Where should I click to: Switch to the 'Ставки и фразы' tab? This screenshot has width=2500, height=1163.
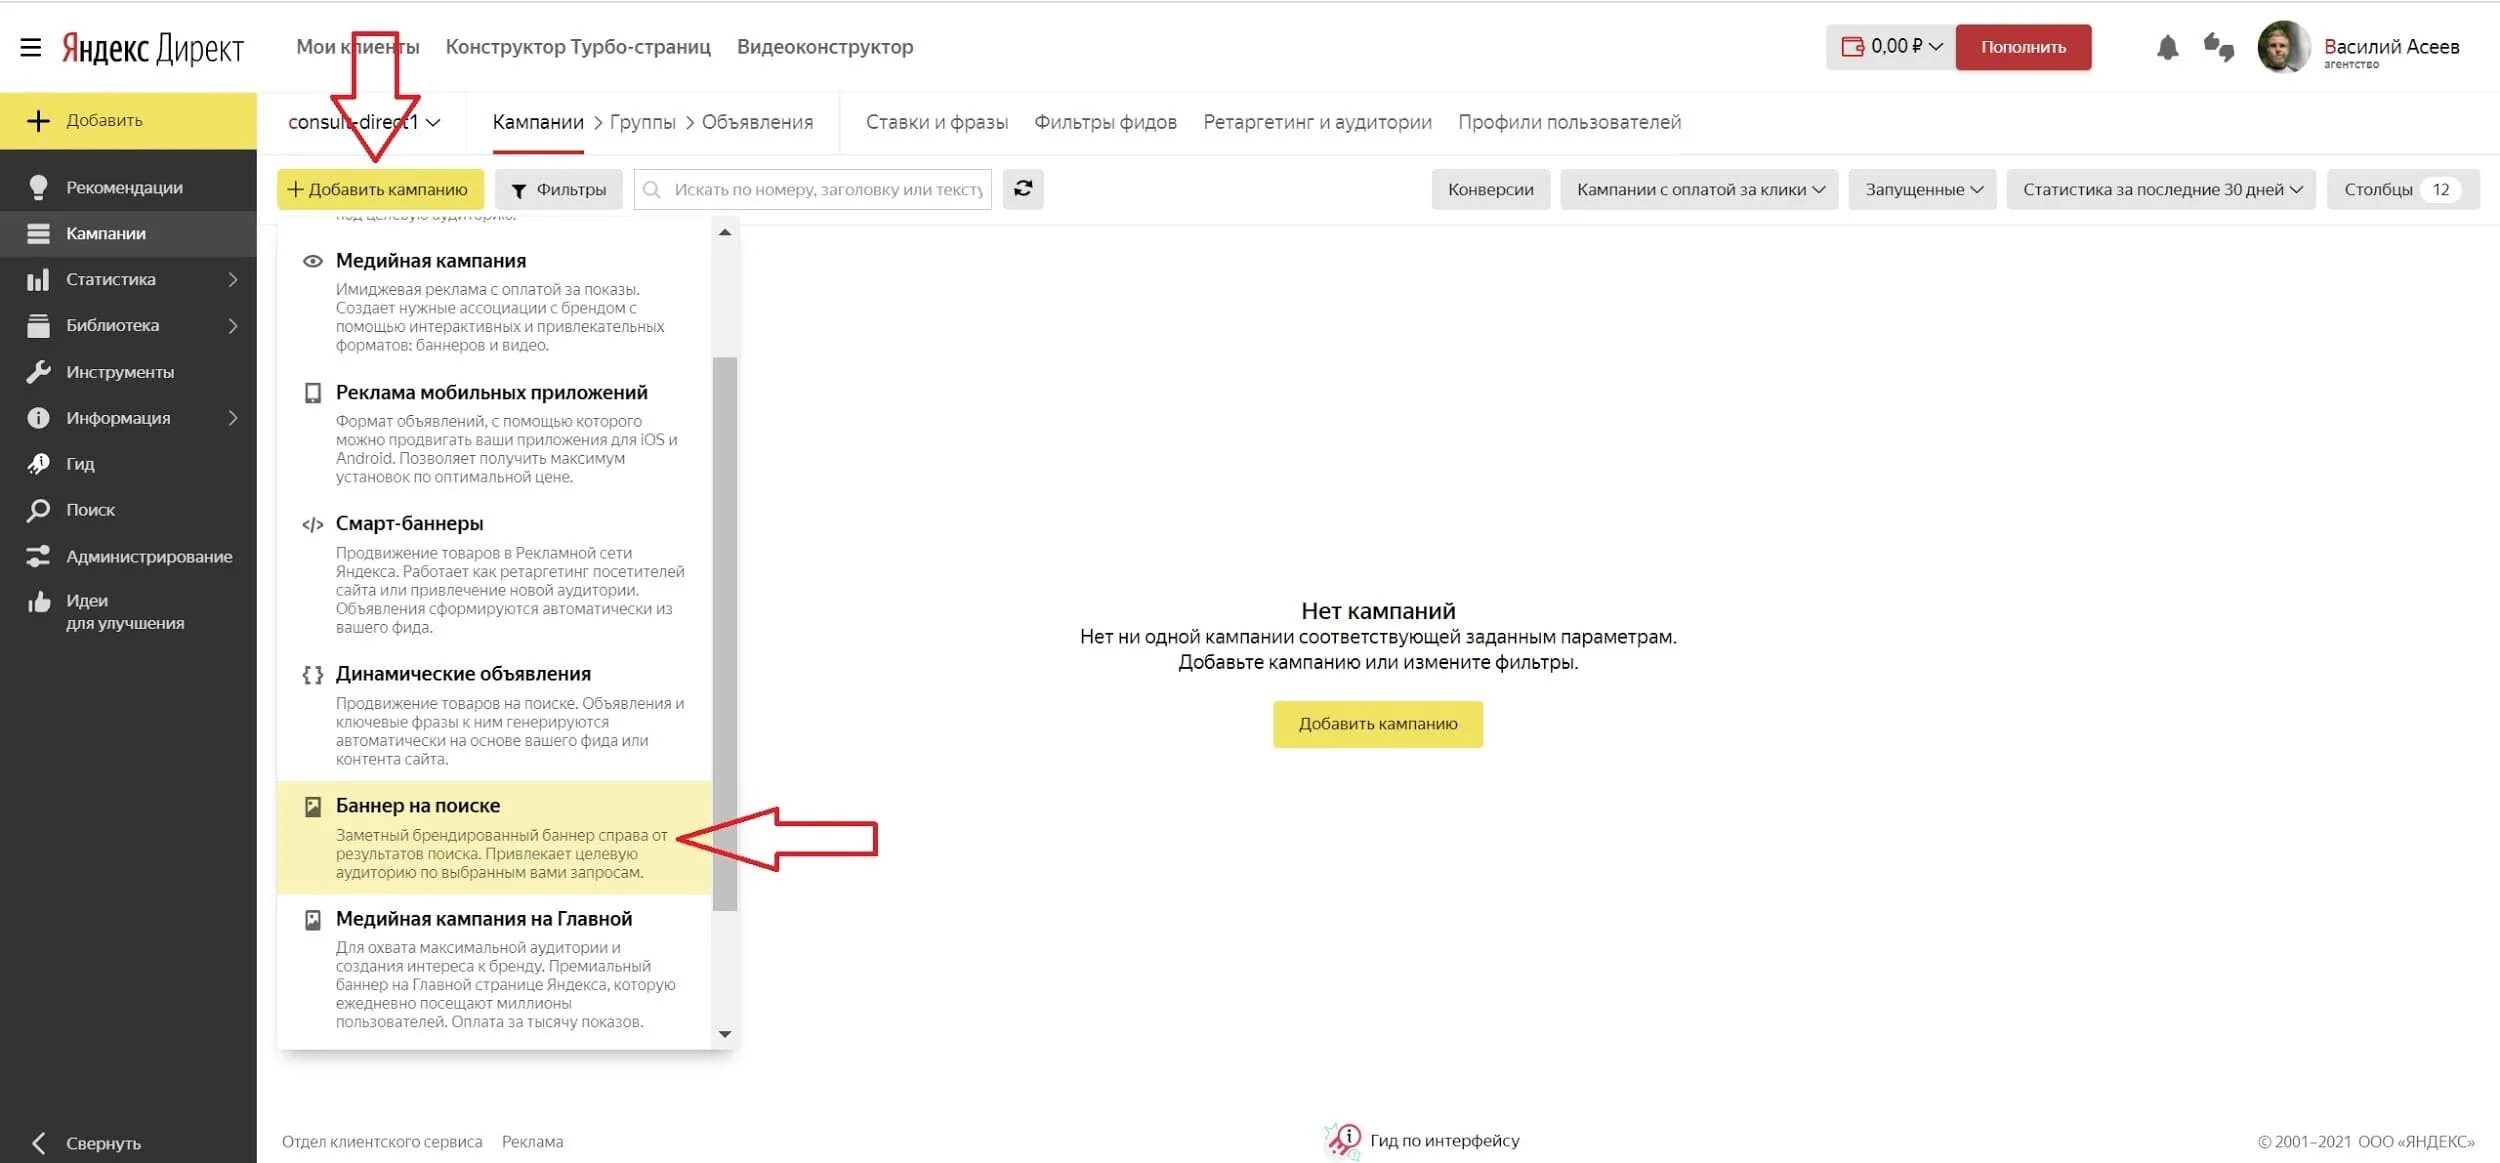tap(936, 122)
